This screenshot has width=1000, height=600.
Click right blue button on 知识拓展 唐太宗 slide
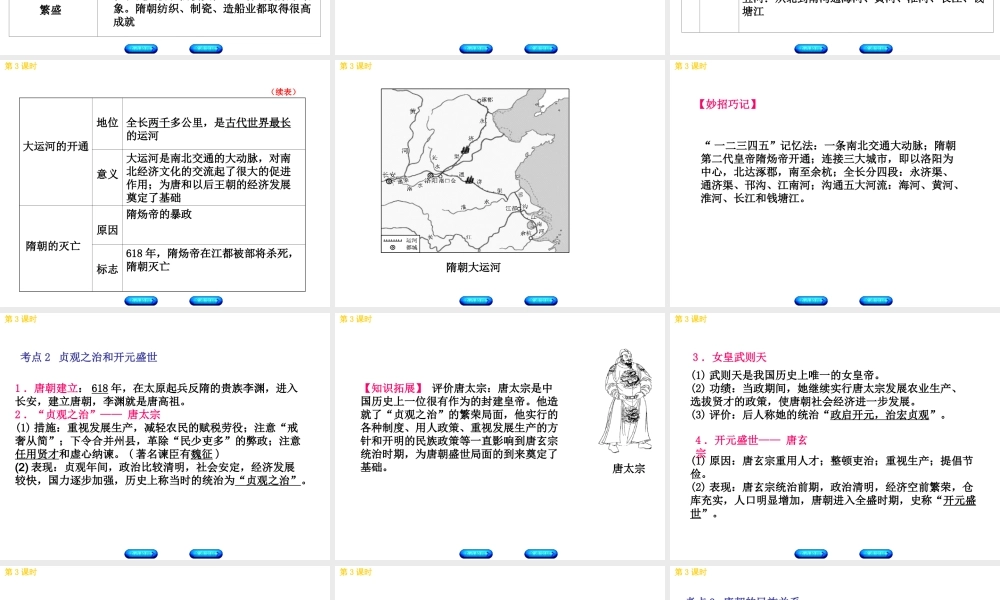coord(541,554)
